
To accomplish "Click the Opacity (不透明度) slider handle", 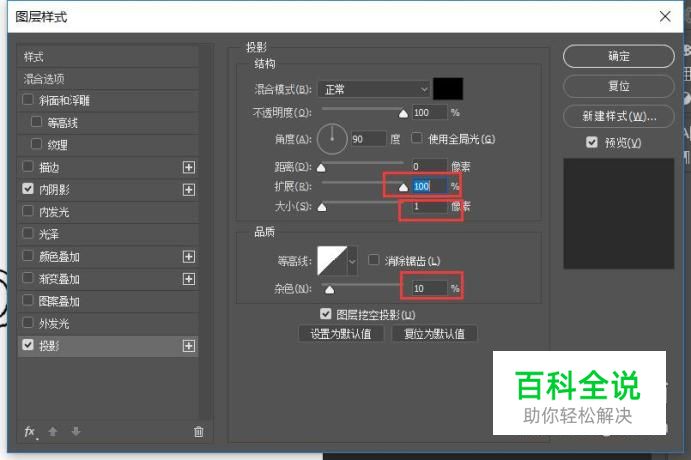I will (403, 114).
